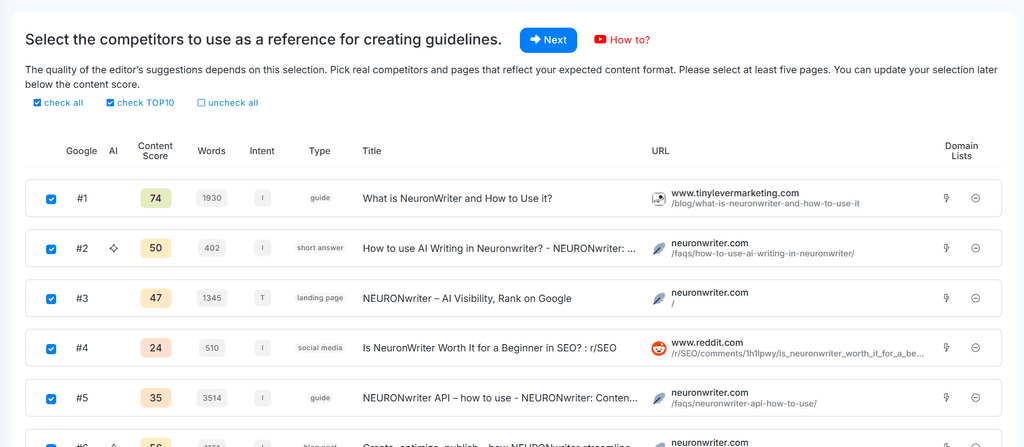Click the Reddit logo icon in row #4
The image size is (1024, 447).
click(658, 348)
